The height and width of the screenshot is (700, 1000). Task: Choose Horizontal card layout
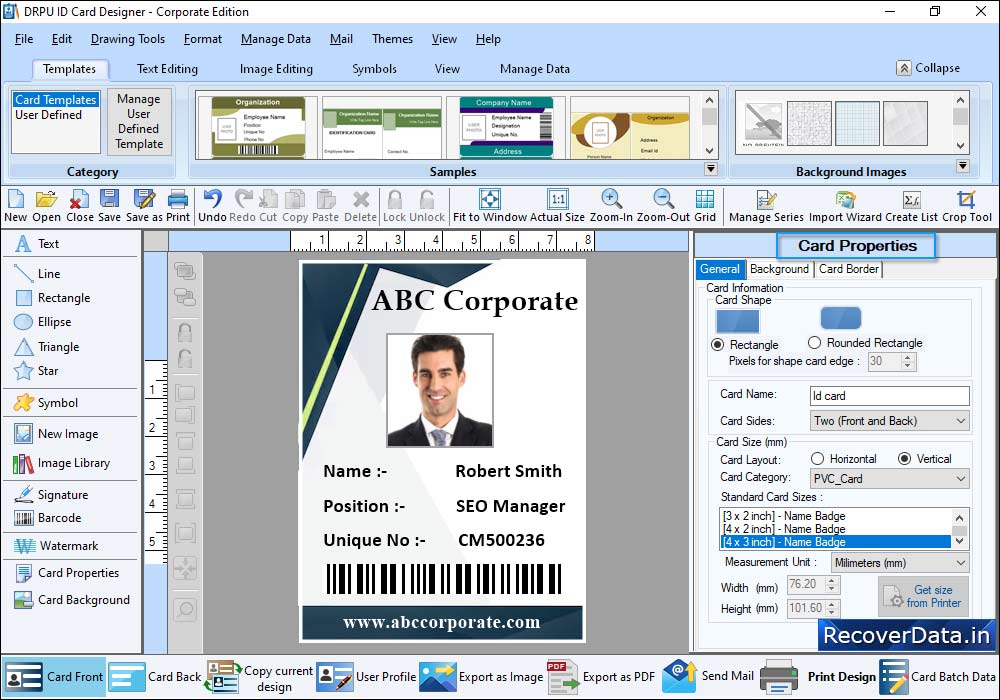point(817,458)
